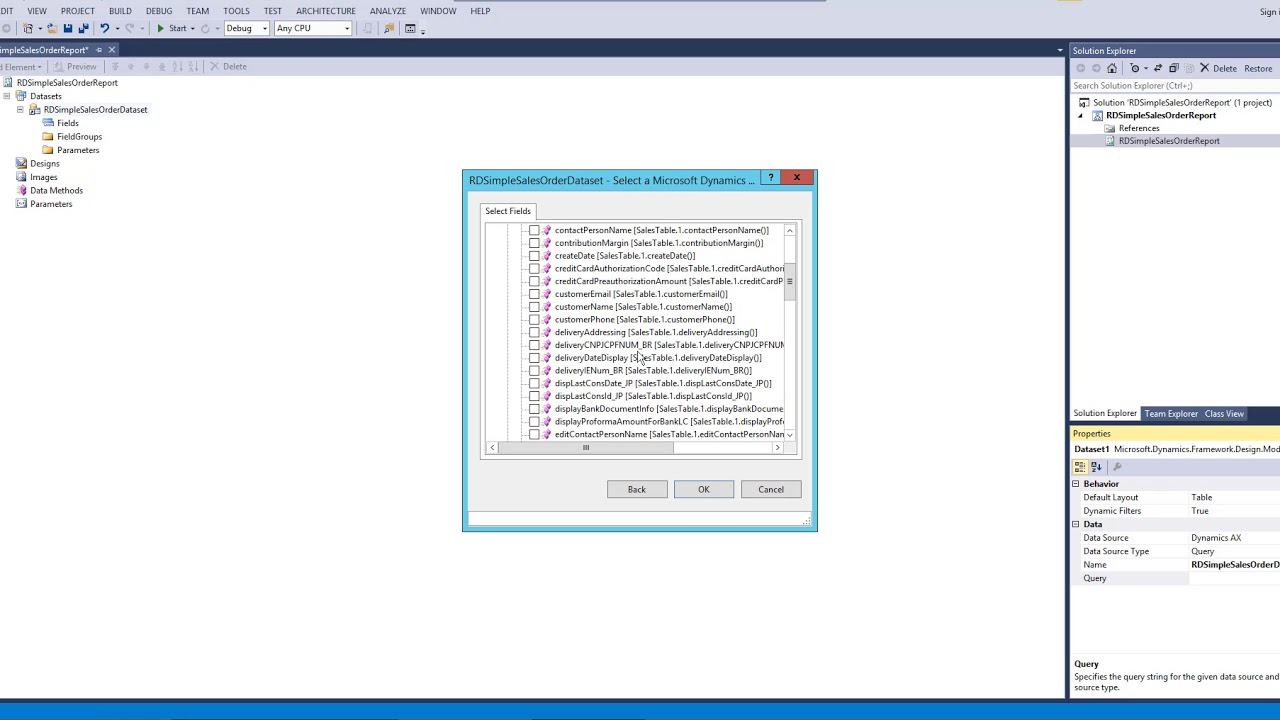Click the Undo arrow icon

(104, 28)
